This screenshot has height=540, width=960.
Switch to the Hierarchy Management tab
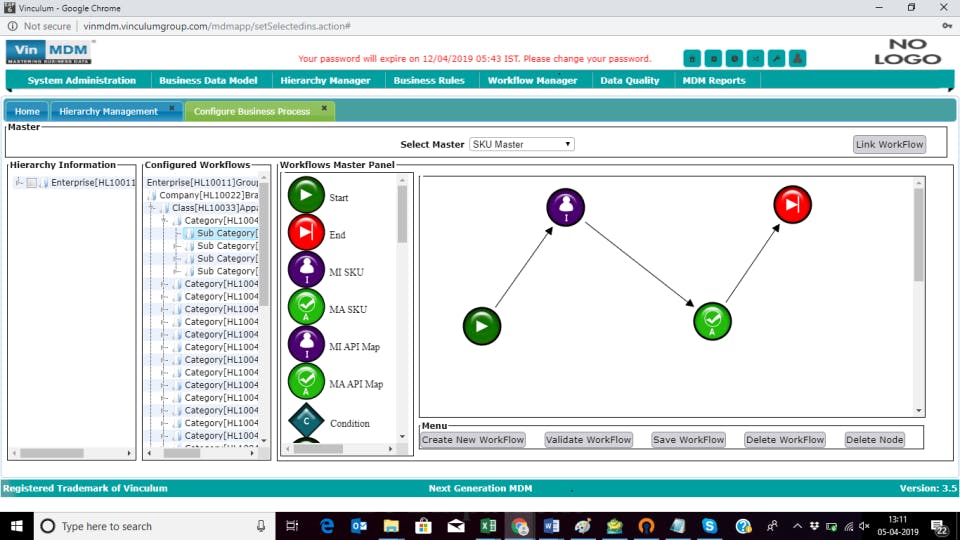click(108, 111)
